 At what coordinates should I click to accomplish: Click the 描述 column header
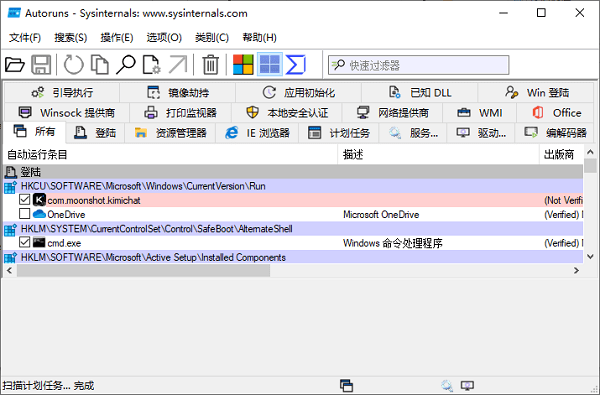tap(439, 154)
